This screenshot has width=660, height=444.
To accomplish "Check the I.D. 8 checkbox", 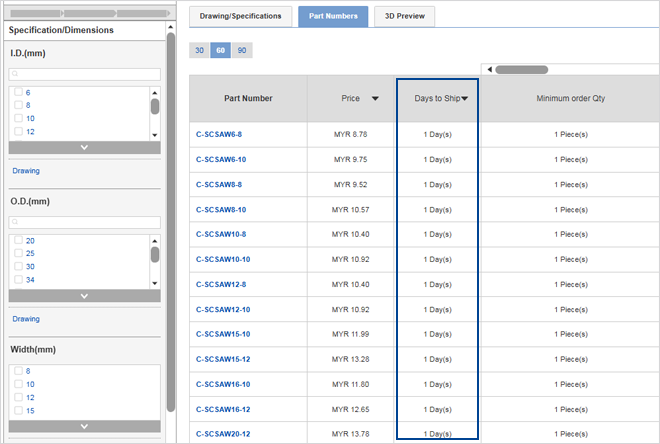I will [x=18, y=105].
